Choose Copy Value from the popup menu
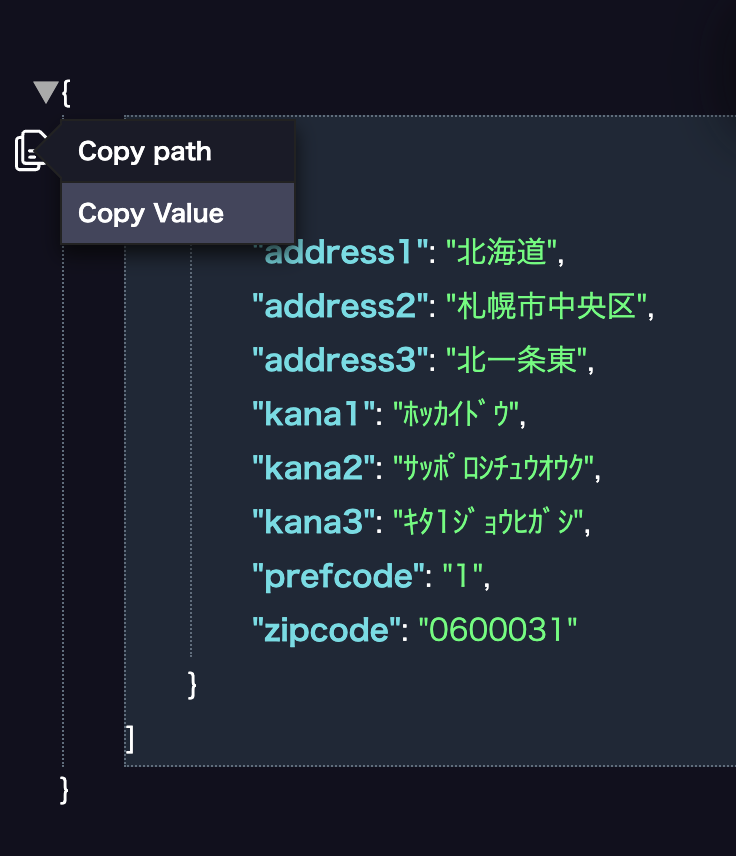This screenshot has height=856, width=736. coord(177,213)
